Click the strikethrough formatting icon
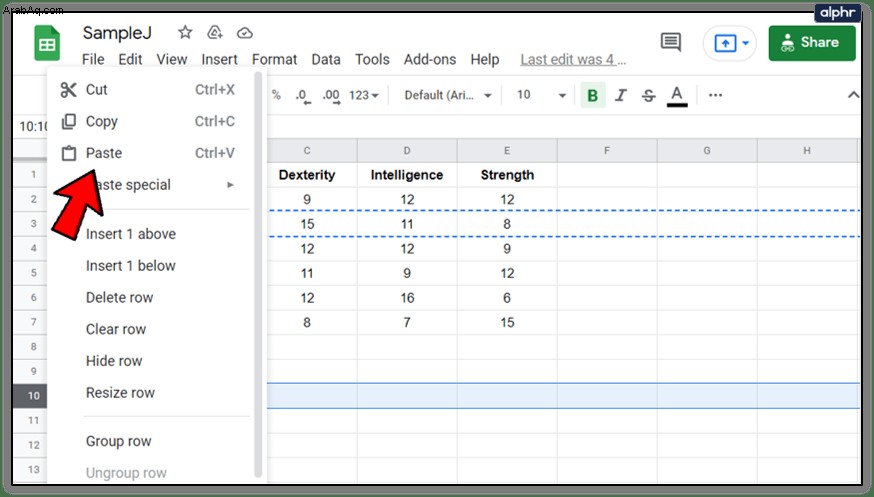The width and height of the screenshot is (874, 497). point(648,95)
